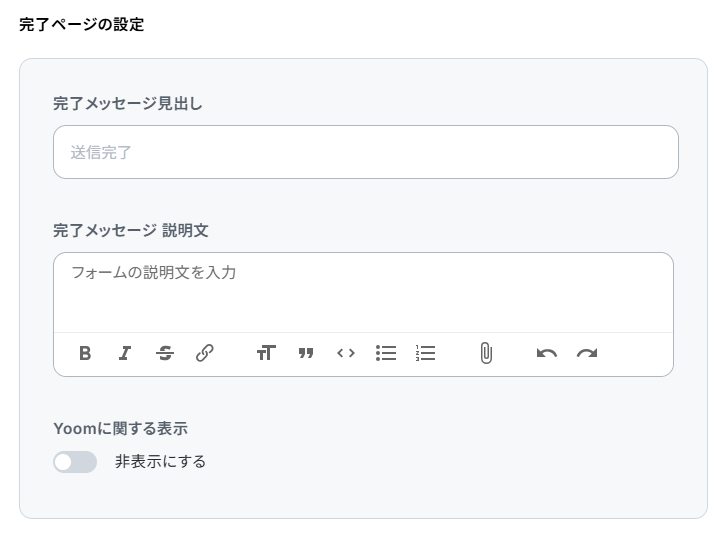The height and width of the screenshot is (546, 721).
Task: Toggle the Yoom display switch
Action: tap(75, 462)
